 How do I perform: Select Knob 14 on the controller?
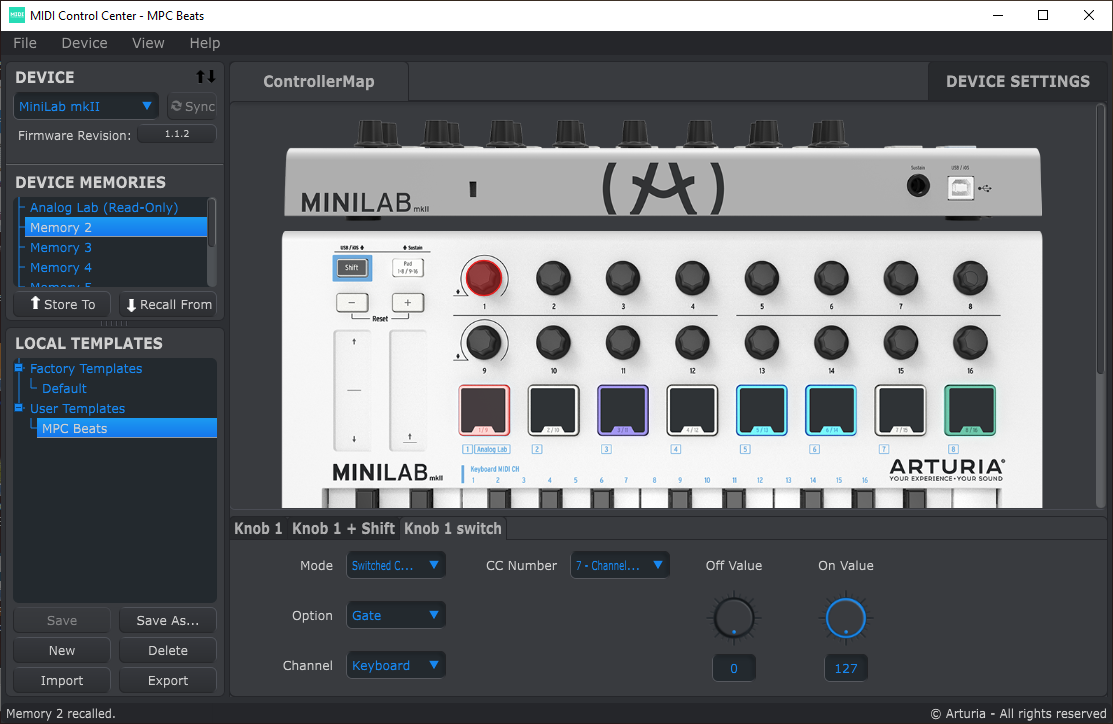[831, 342]
